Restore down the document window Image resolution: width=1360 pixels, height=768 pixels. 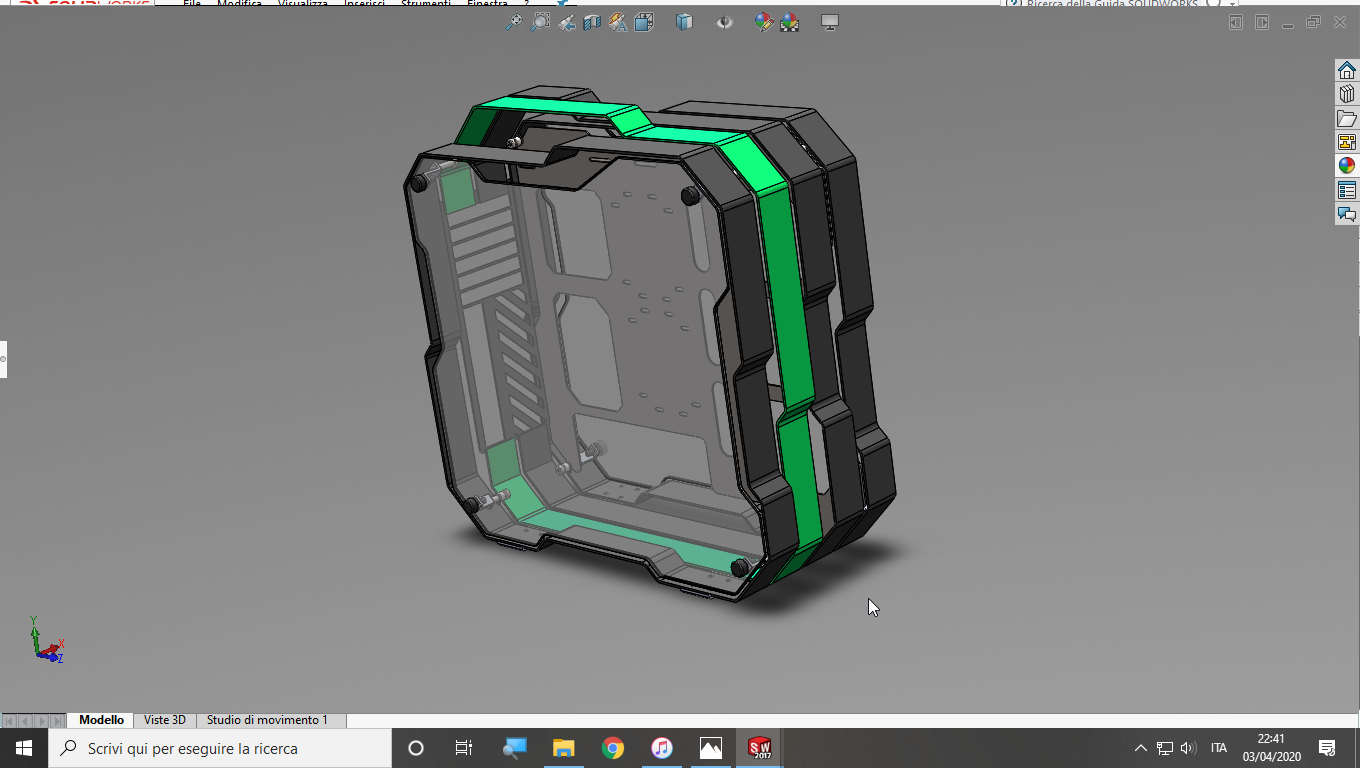click(x=1314, y=22)
